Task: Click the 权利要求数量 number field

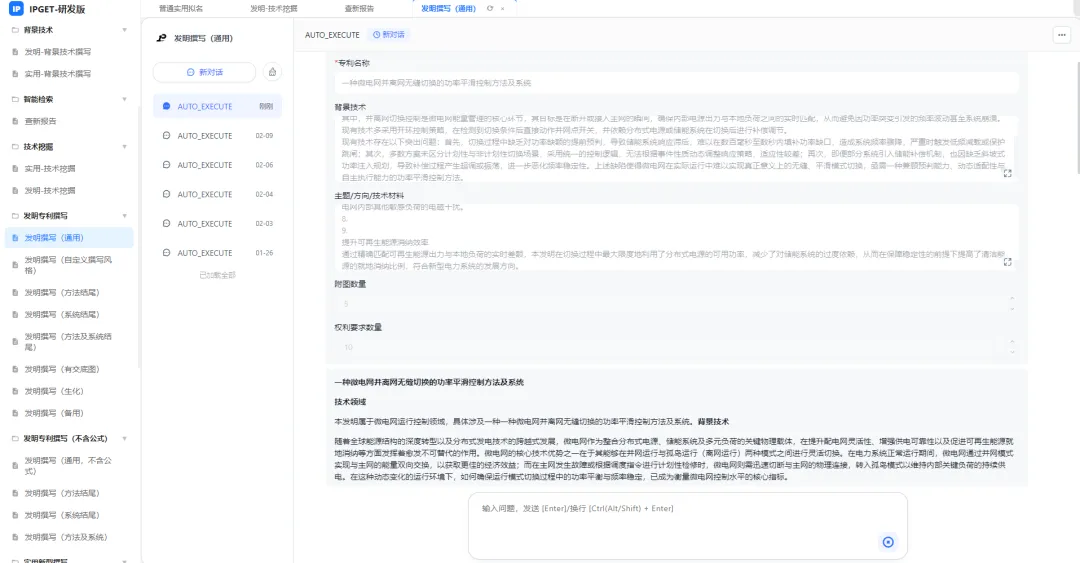Action: [x=676, y=347]
